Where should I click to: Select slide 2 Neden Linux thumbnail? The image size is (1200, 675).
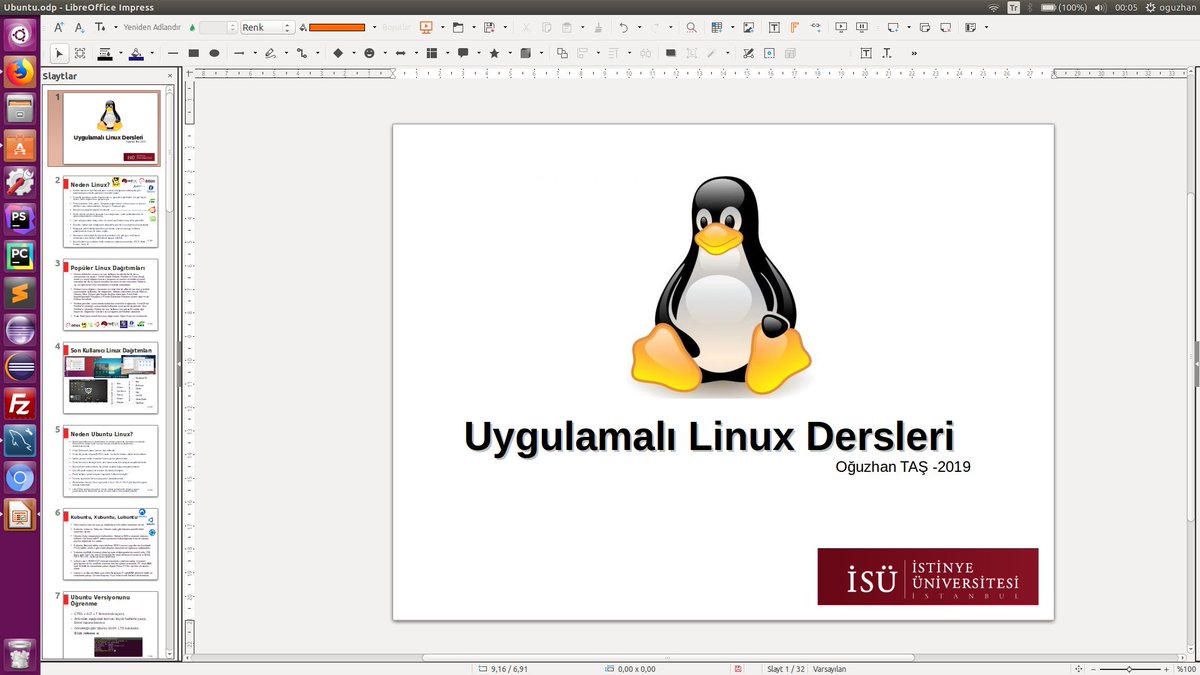coord(111,212)
